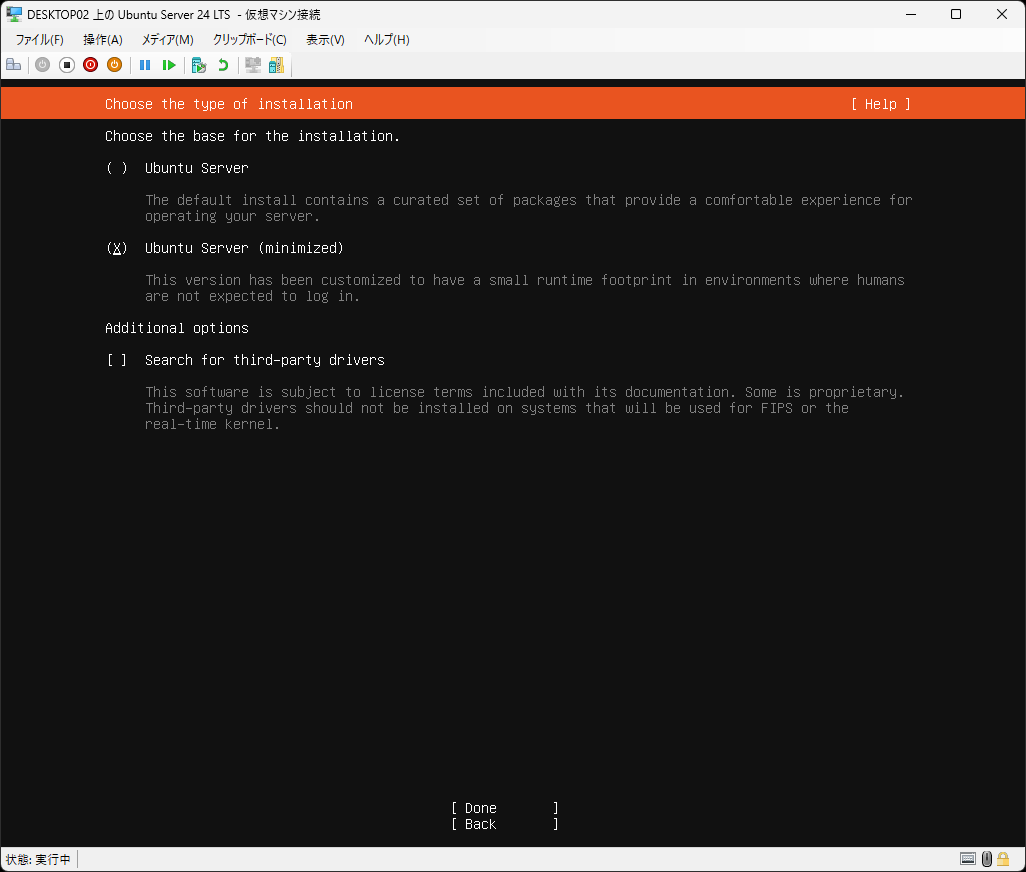Open the ヘルプ(H) menu
The width and height of the screenshot is (1026, 872).
[387, 40]
